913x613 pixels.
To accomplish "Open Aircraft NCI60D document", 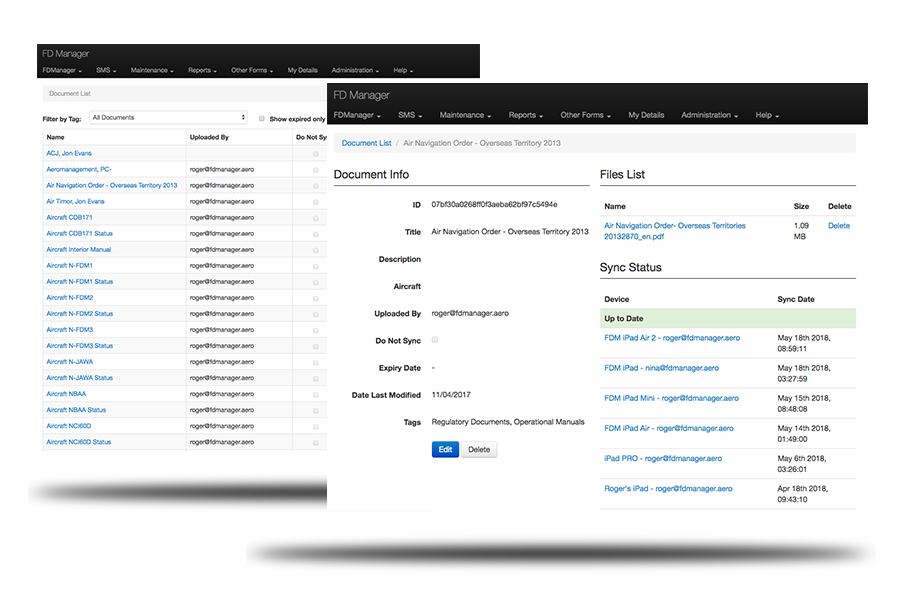I will 69,426.
